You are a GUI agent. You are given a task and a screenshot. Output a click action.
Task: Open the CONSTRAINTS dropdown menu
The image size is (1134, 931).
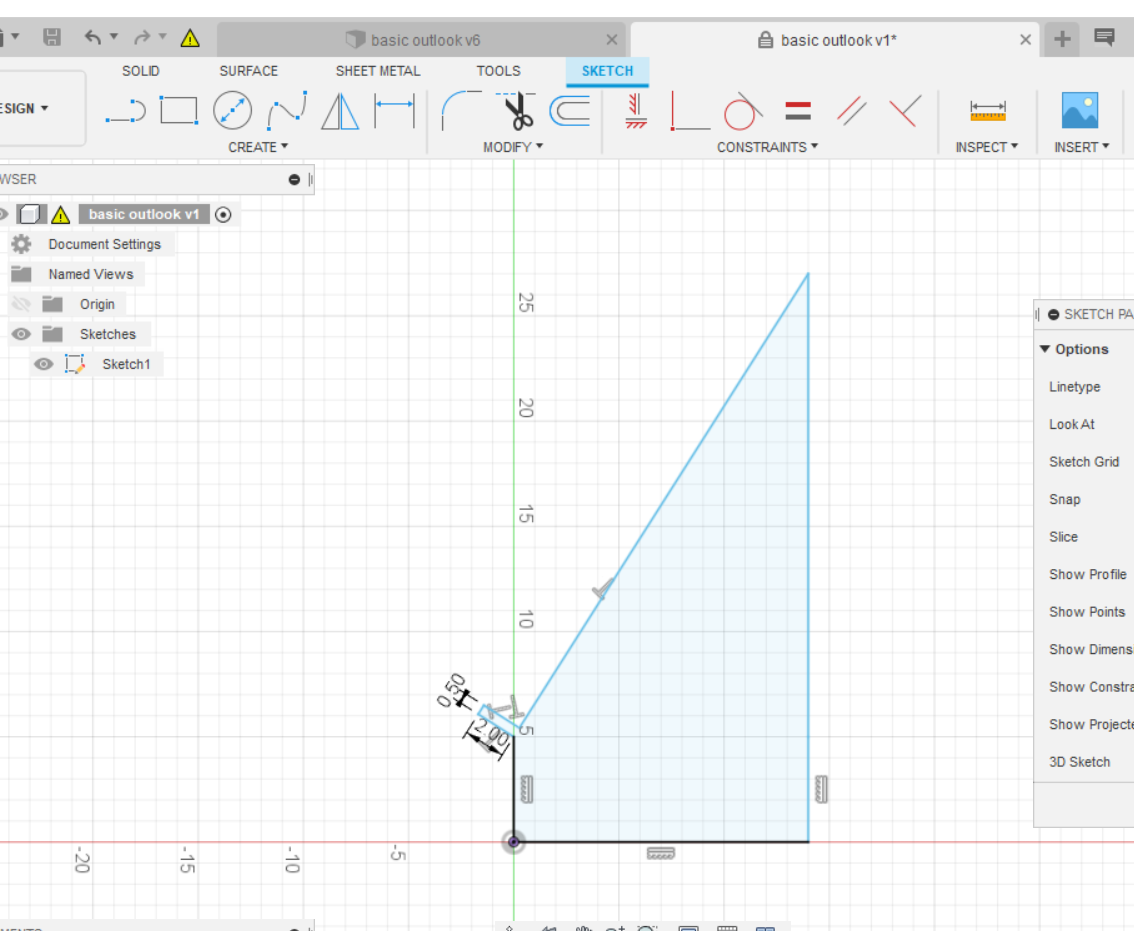767,147
